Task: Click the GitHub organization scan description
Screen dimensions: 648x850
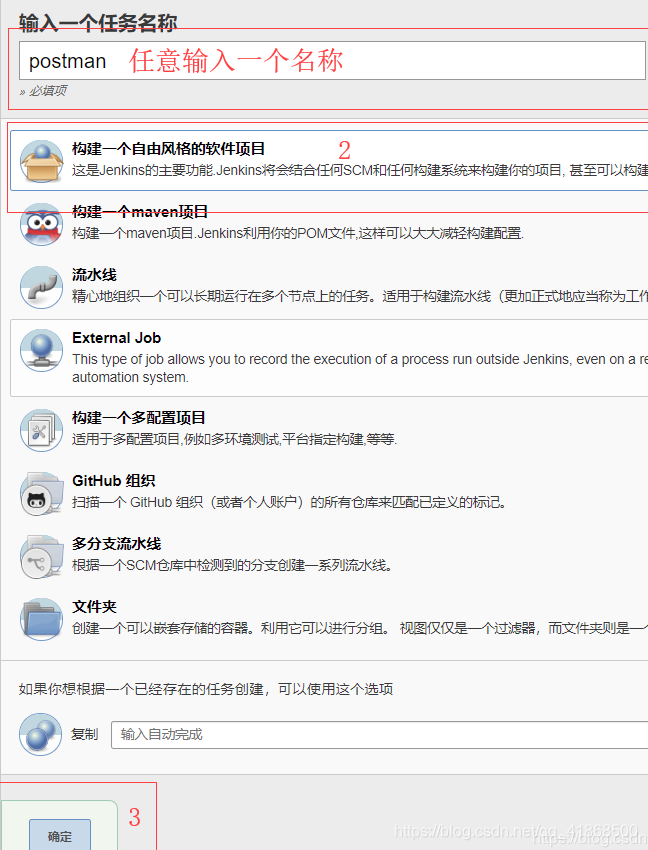Action: (290, 503)
